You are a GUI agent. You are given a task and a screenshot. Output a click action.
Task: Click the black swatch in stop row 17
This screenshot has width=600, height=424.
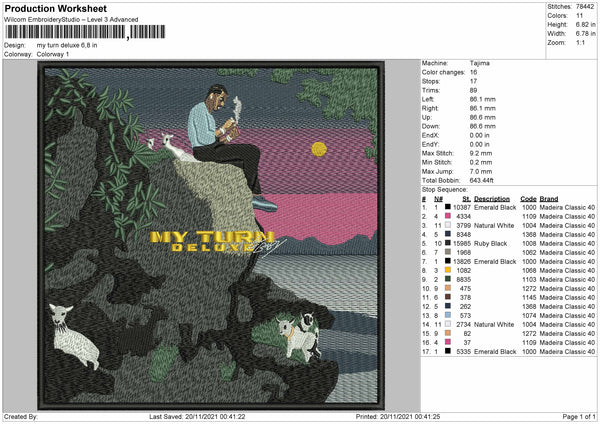(447, 351)
